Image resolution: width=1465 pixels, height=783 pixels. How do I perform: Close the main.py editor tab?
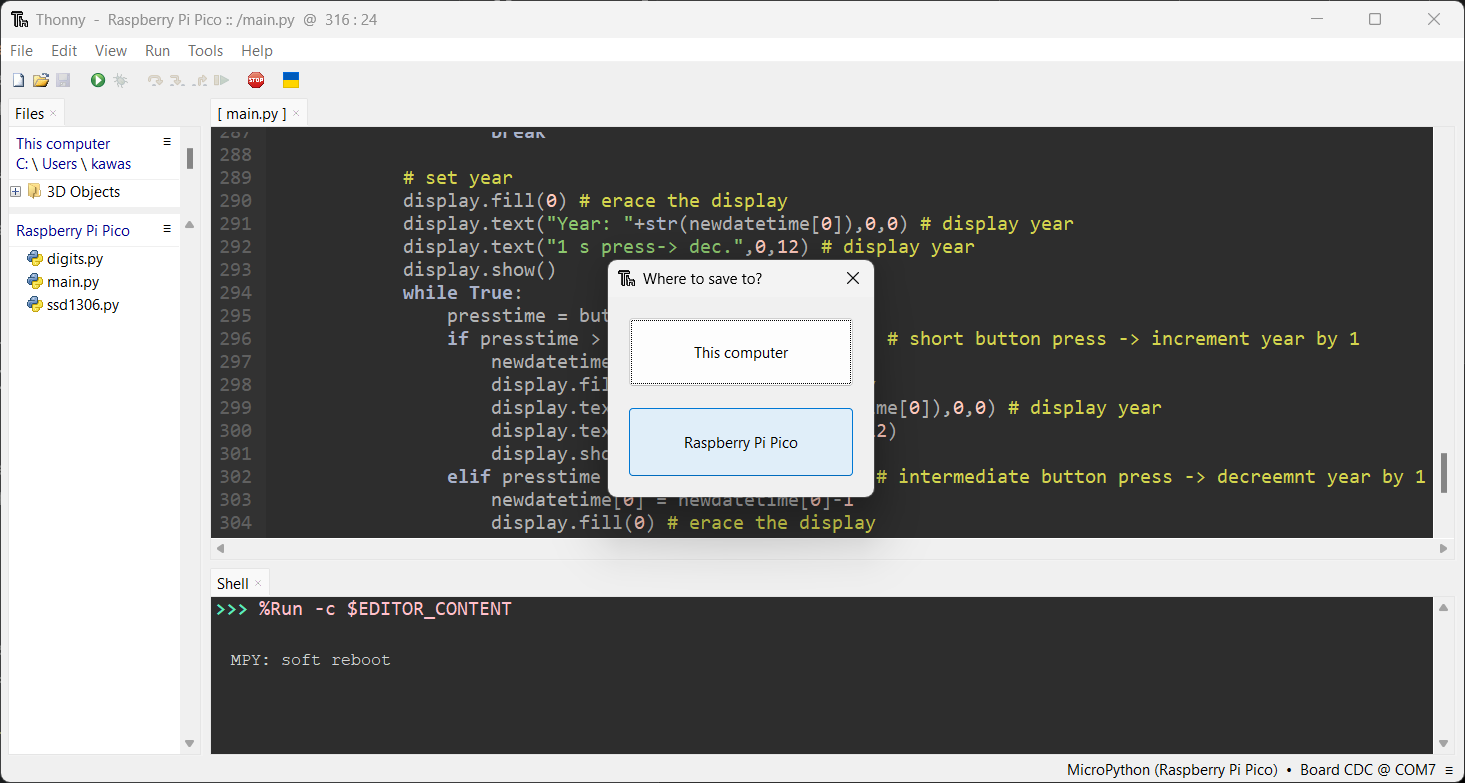[x=296, y=114]
